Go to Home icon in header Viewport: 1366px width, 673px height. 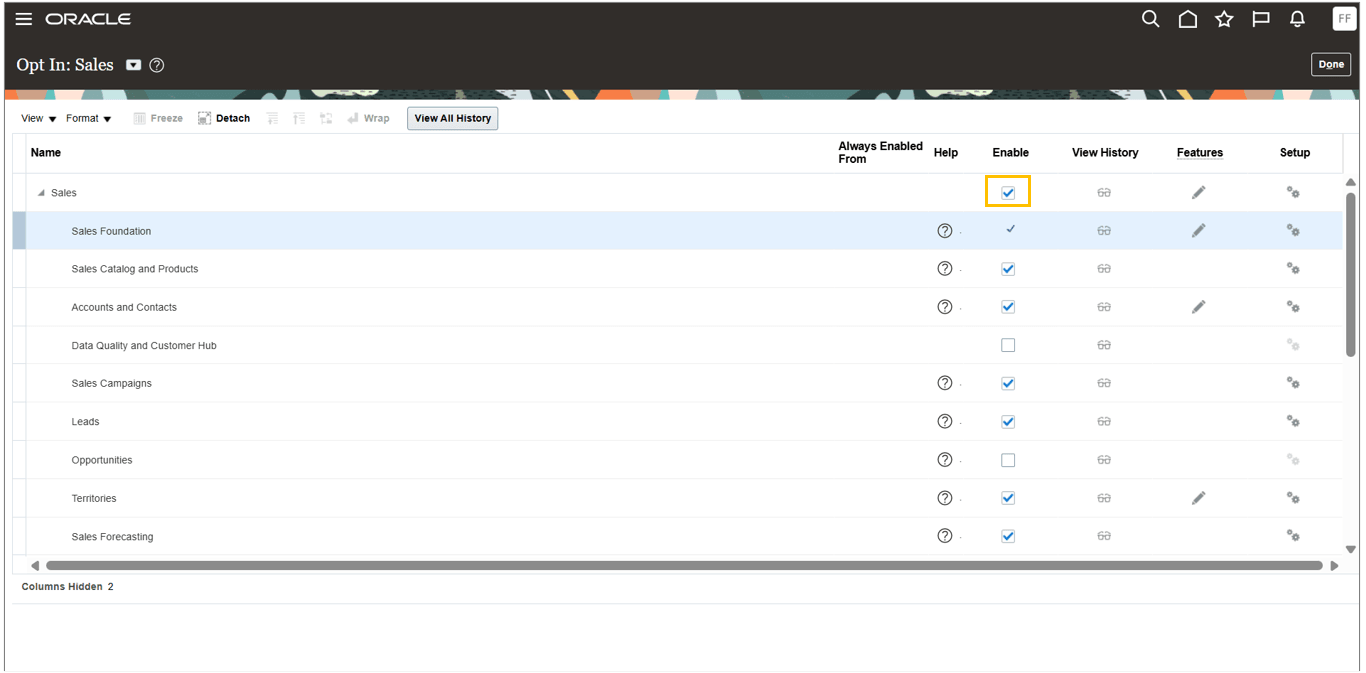pos(1188,19)
